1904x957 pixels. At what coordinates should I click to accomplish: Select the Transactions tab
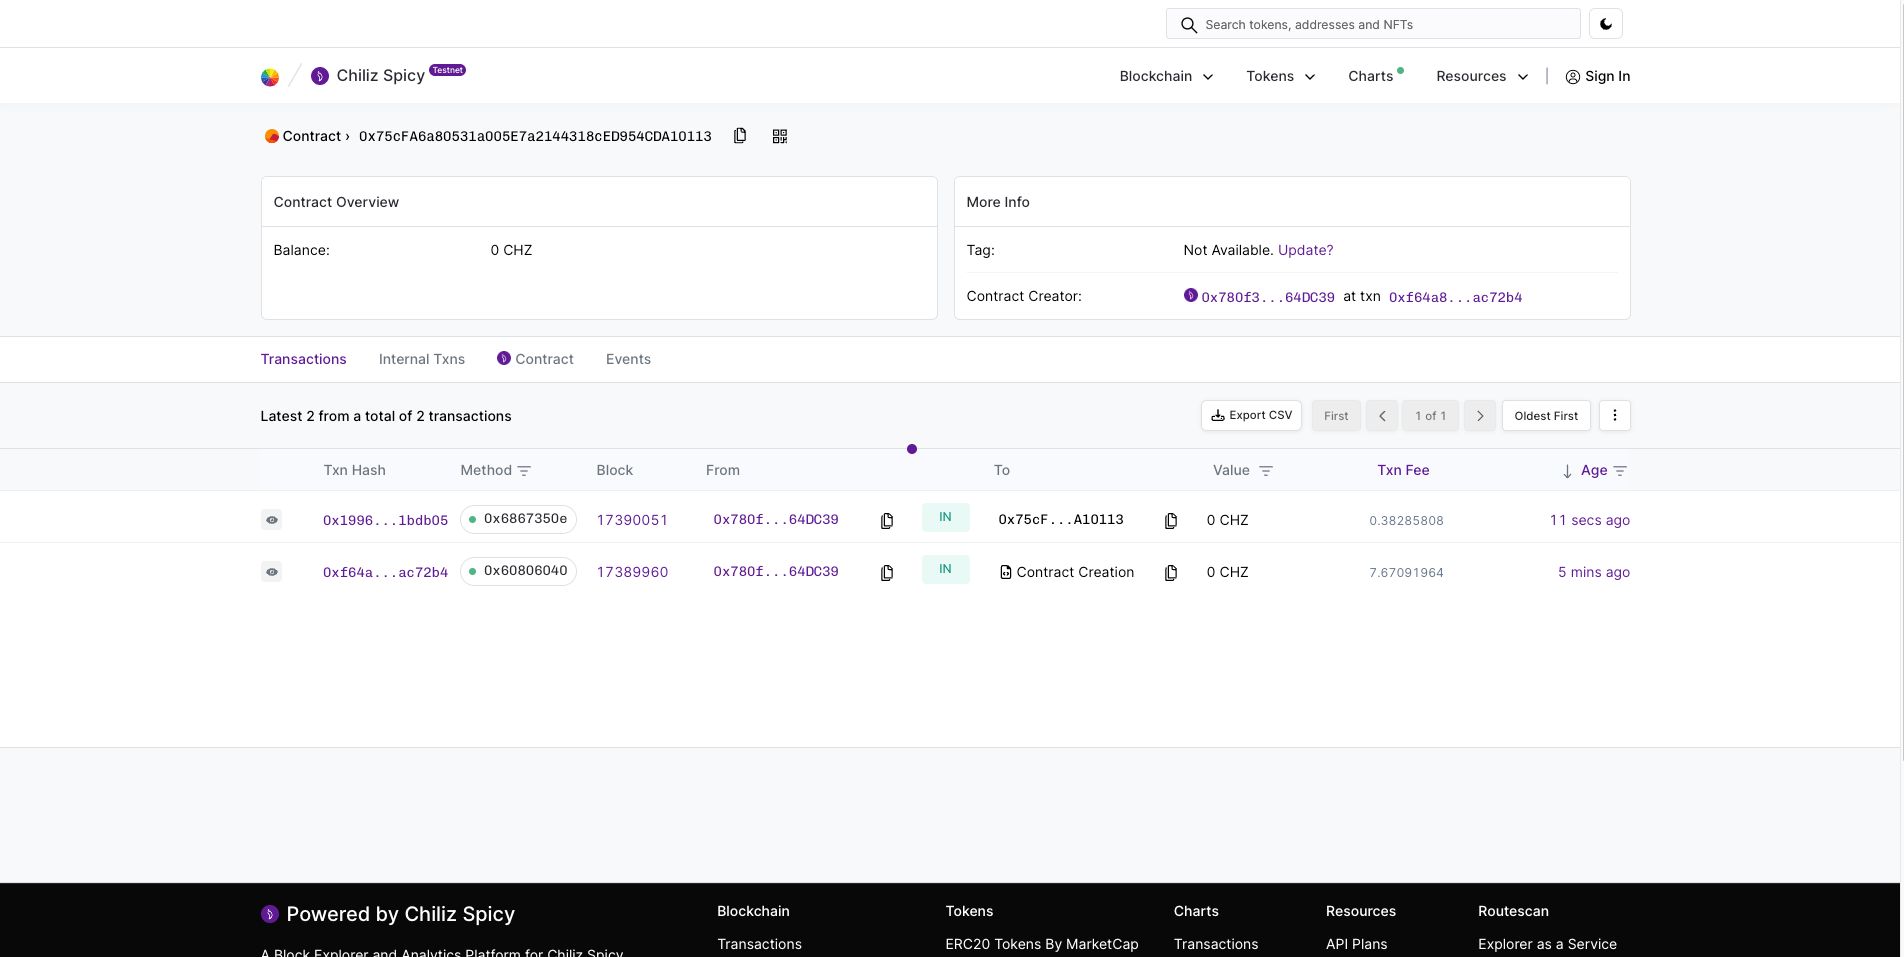click(x=303, y=359)
